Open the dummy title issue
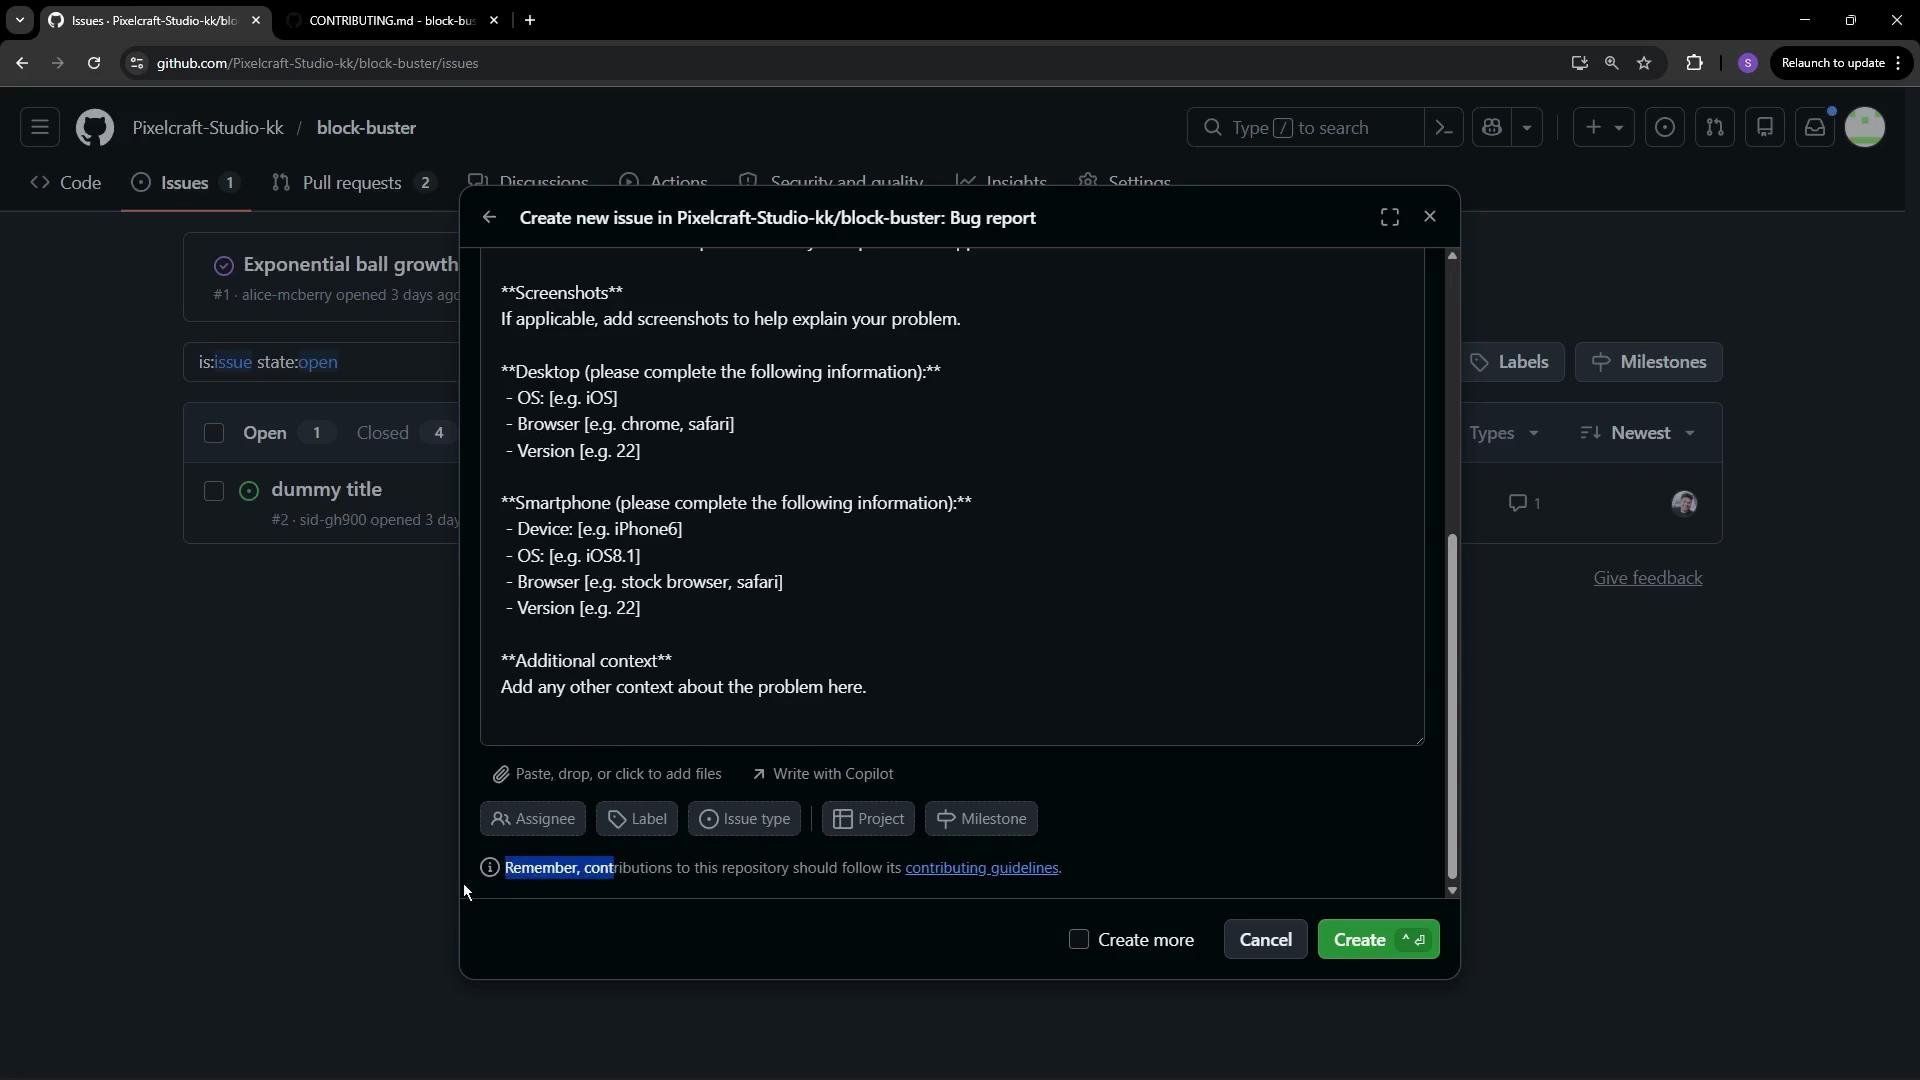The image size is (1920, 1080). [x=326, y=489]
